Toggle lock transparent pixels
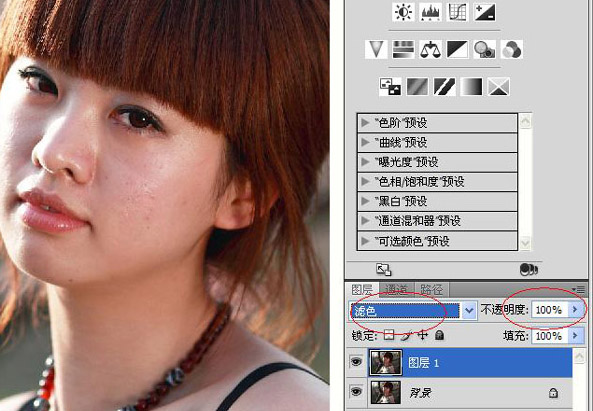593x411 pixels. click(389, 335)
